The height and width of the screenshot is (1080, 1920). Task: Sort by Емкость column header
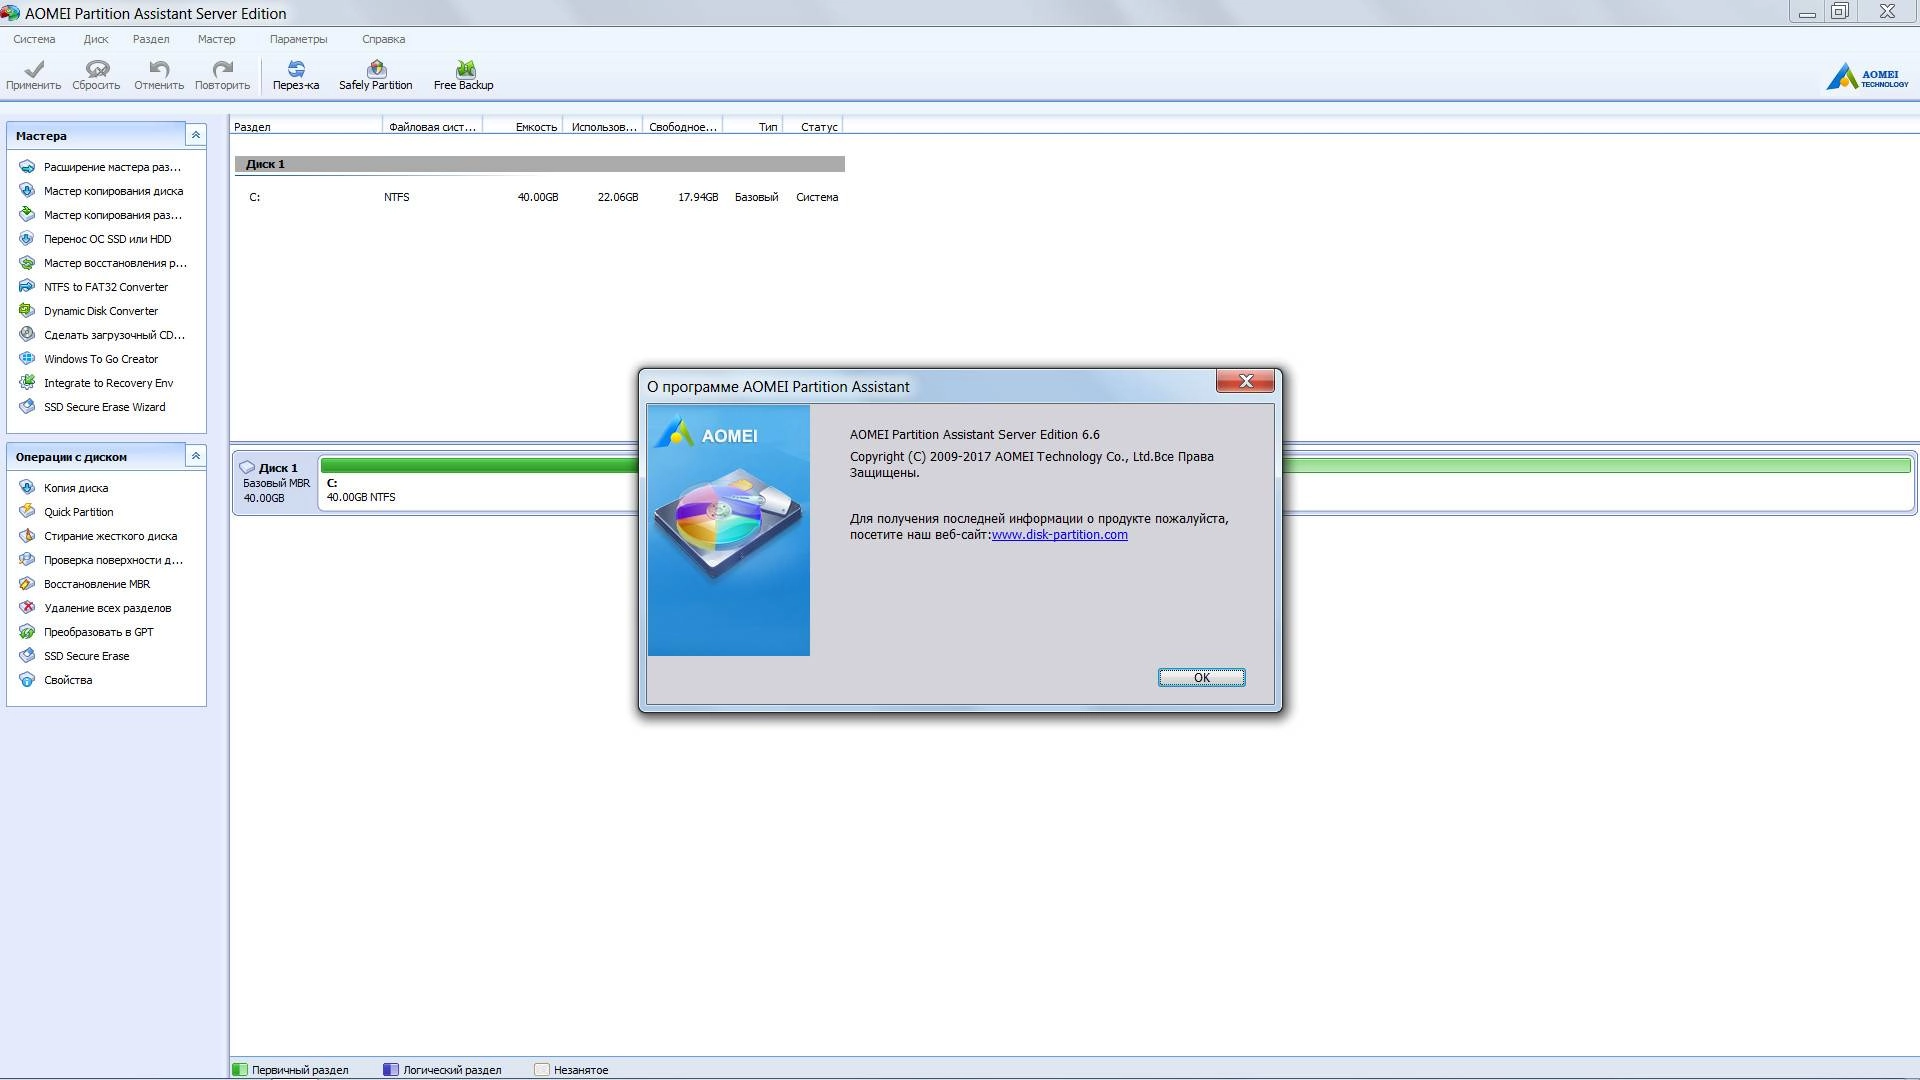[x=523, y=126]
